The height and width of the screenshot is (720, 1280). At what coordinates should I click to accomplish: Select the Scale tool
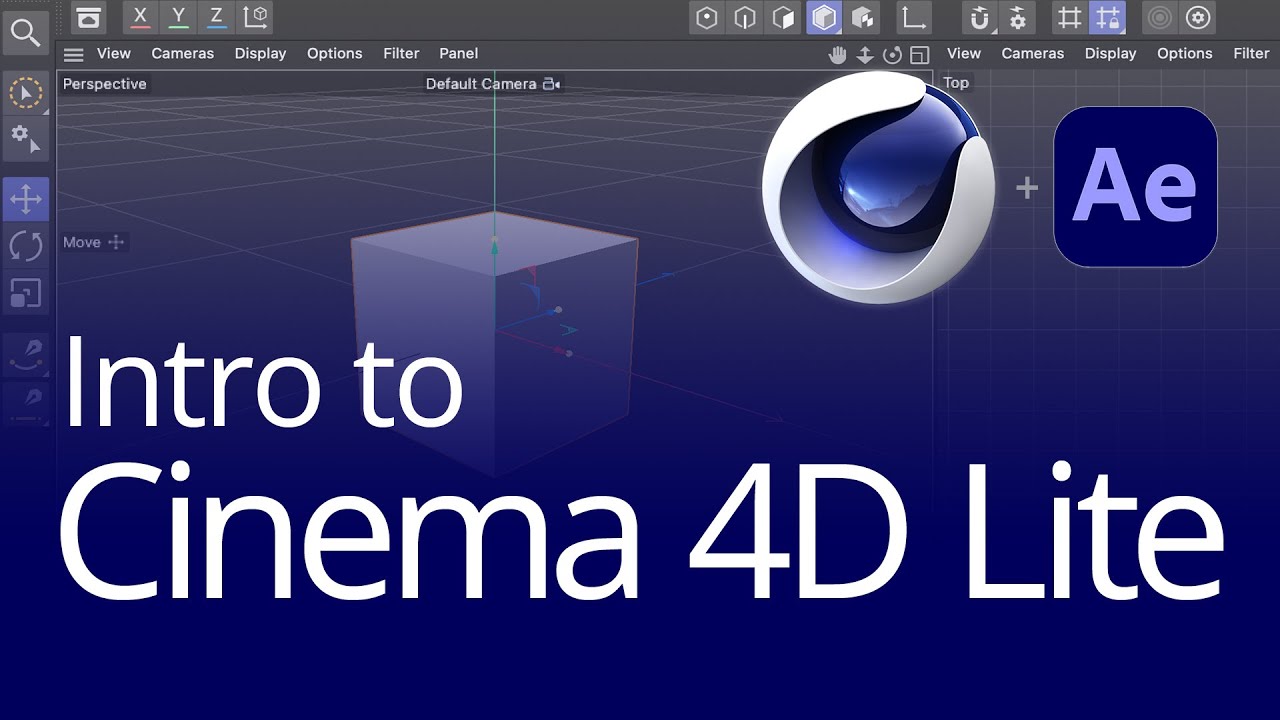[x=25, y=293]
